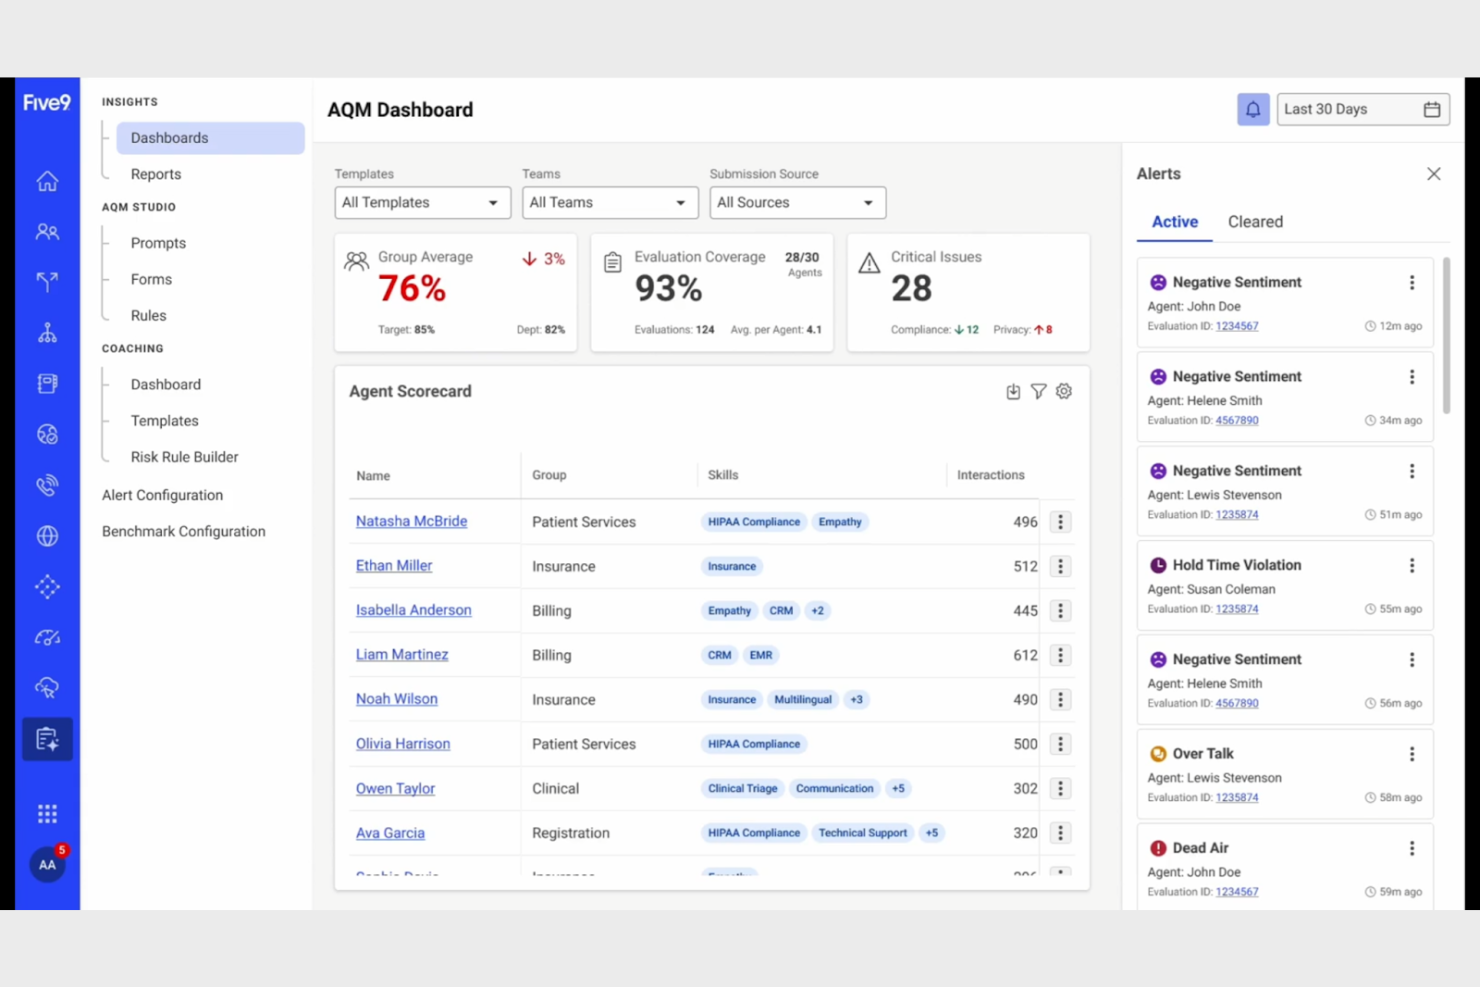Select the export icon on Agent Scorecard
The image size is (1480, 987).
(1013, 391)
